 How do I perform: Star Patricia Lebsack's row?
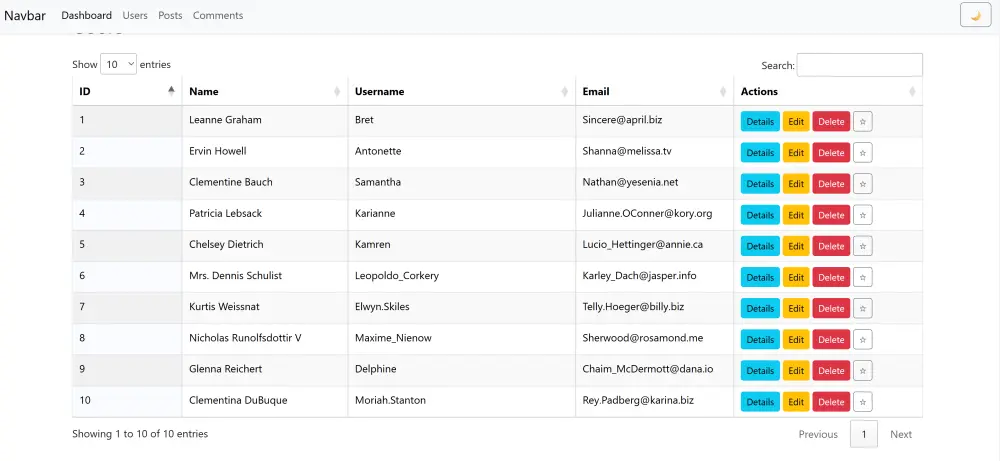click(x=863, y=215)
